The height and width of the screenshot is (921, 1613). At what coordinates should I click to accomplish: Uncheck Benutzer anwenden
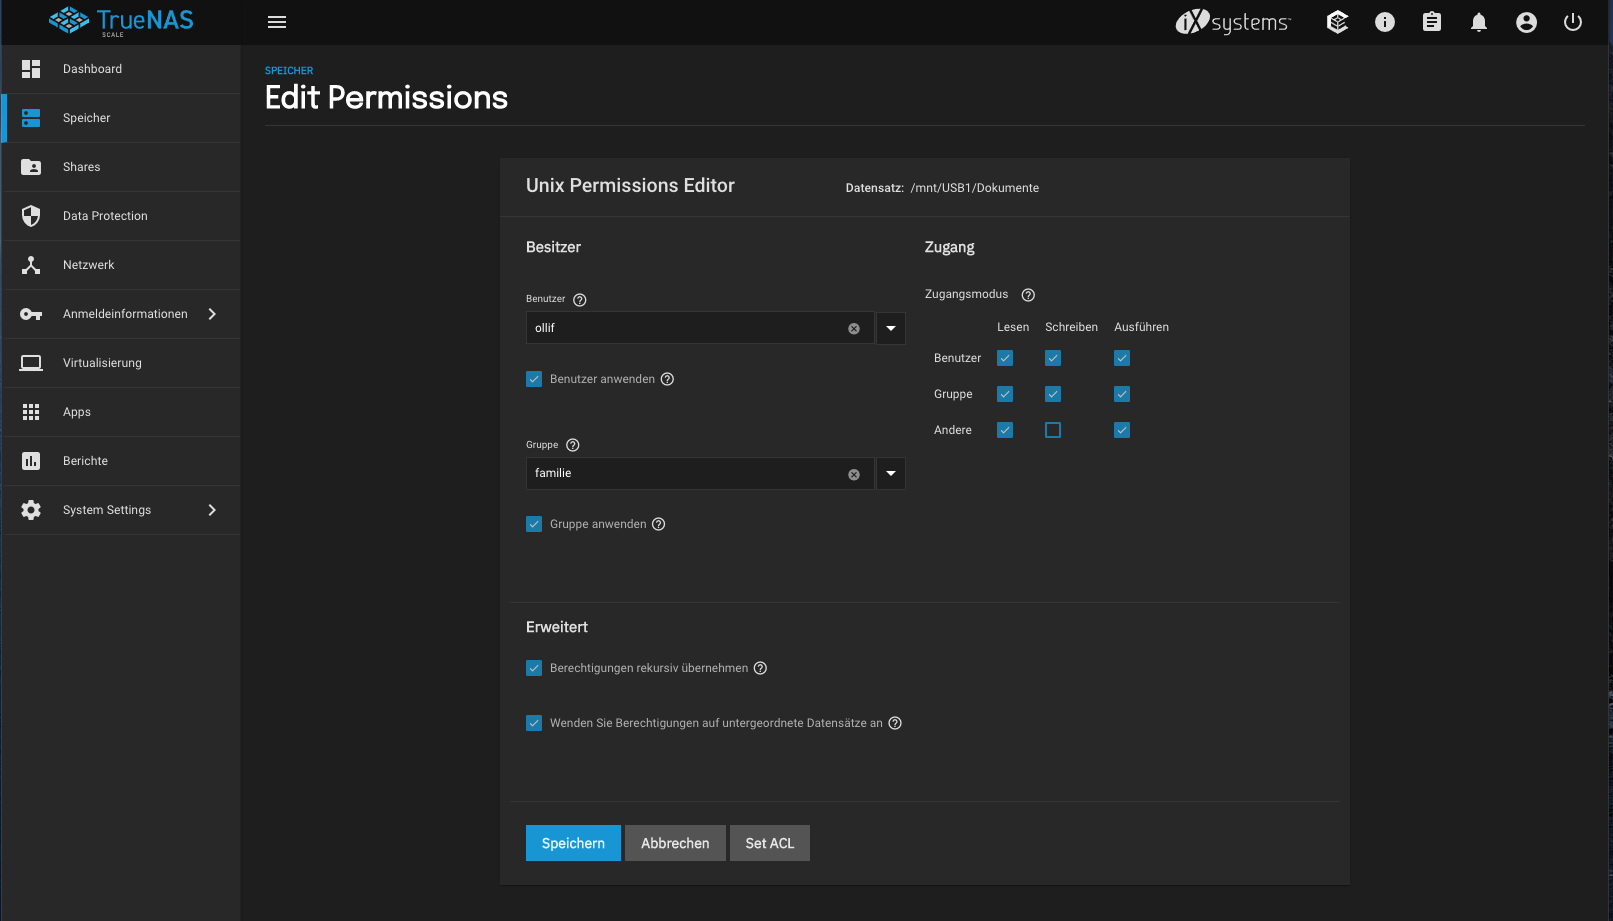point(534,379)
